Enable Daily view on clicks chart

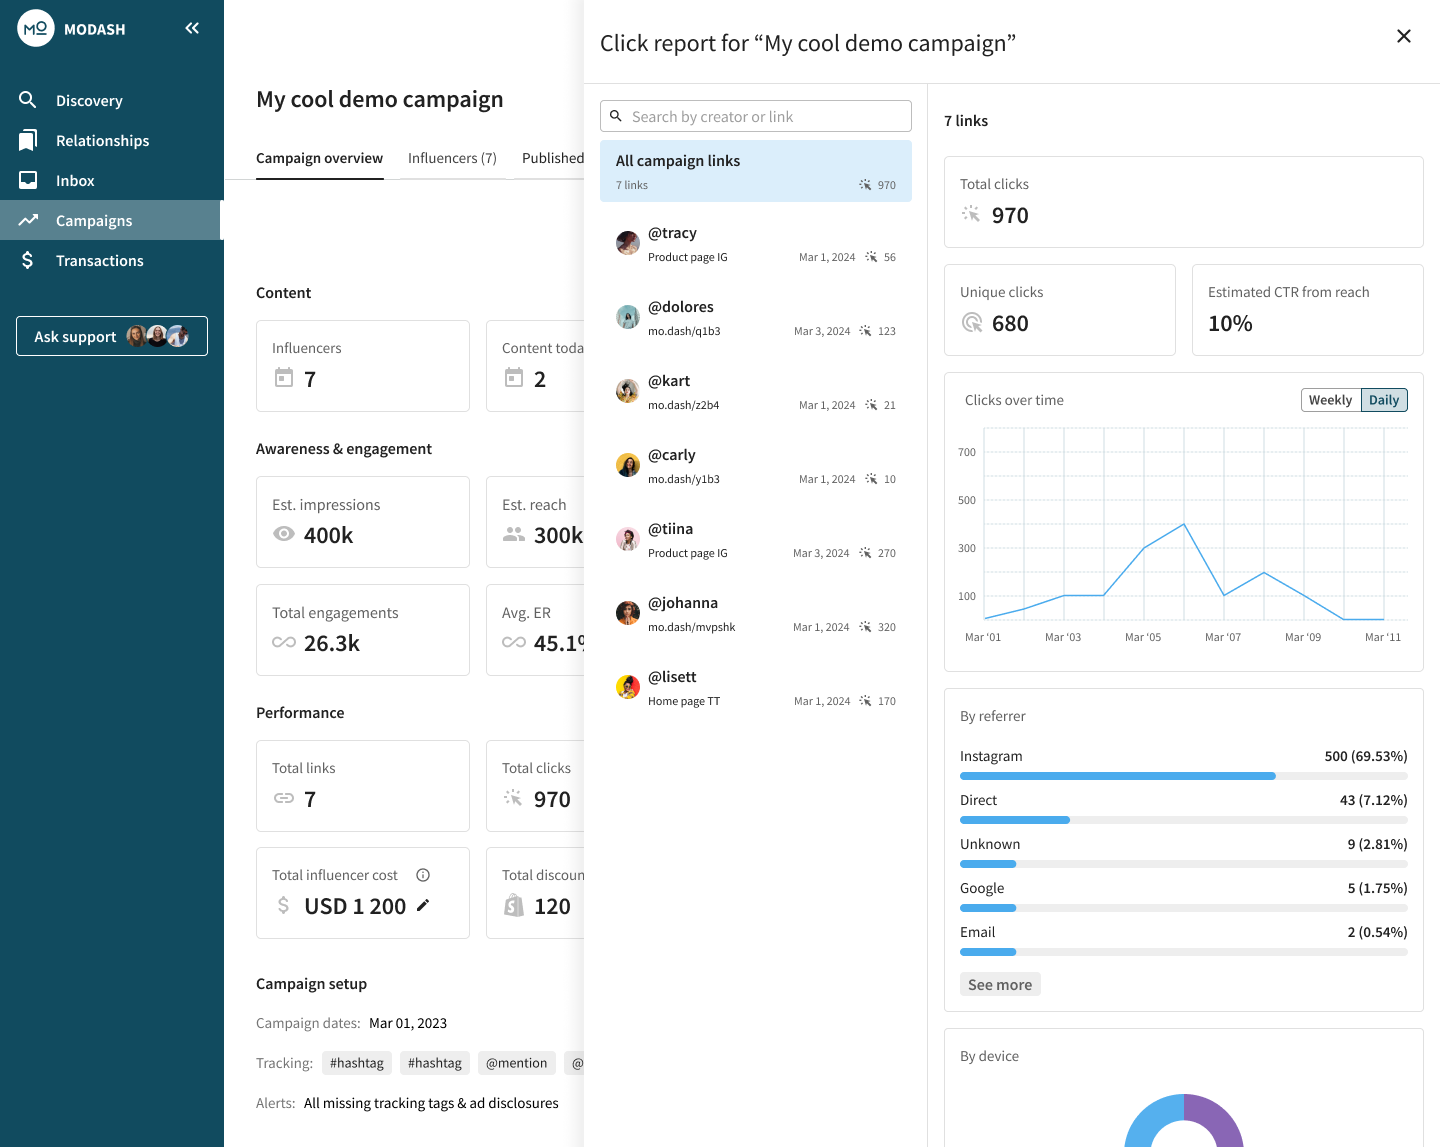[x=1384, y=399]
